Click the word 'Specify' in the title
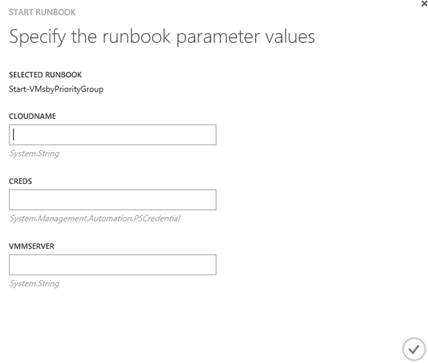This screenshot has width=428, height=363. pyautogui.click(x=37, y=37)
